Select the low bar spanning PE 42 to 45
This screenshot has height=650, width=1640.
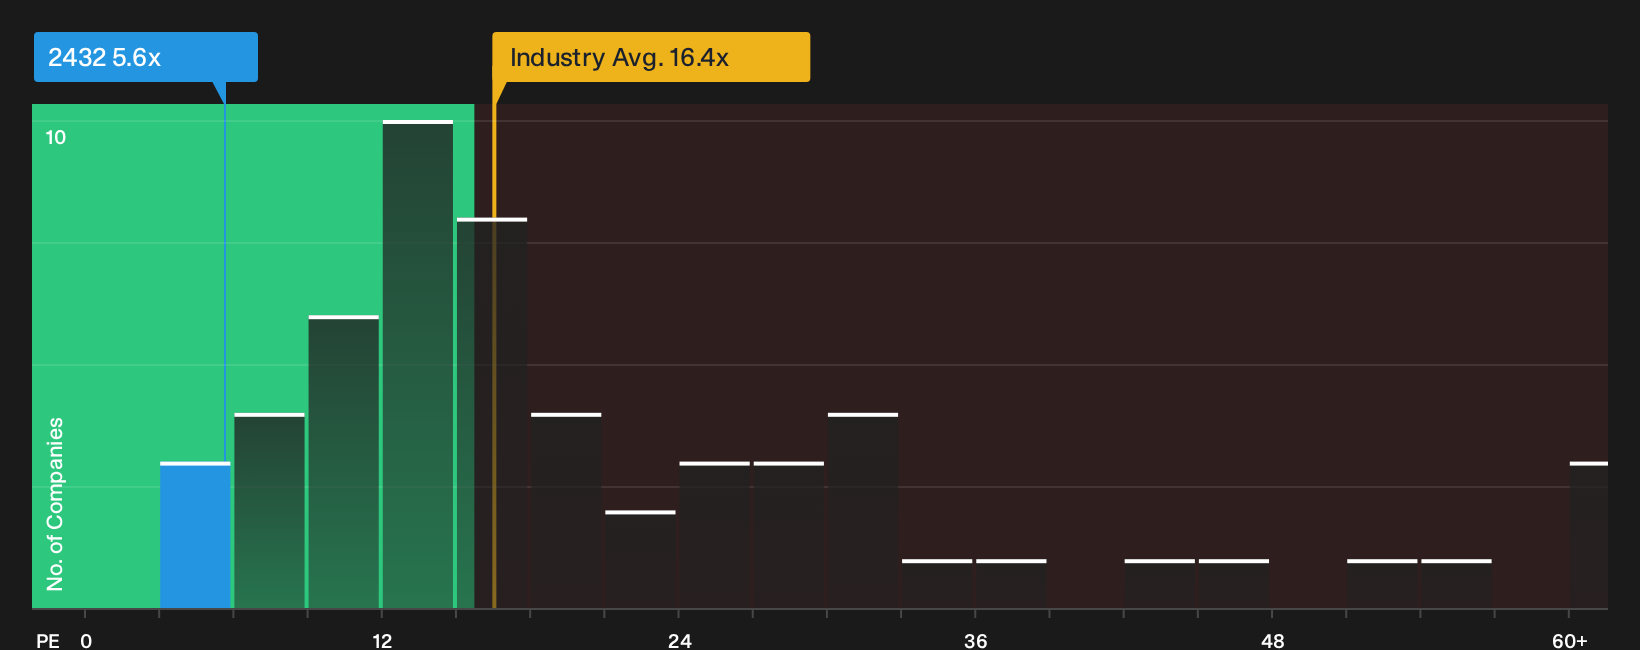point(1160,584)
